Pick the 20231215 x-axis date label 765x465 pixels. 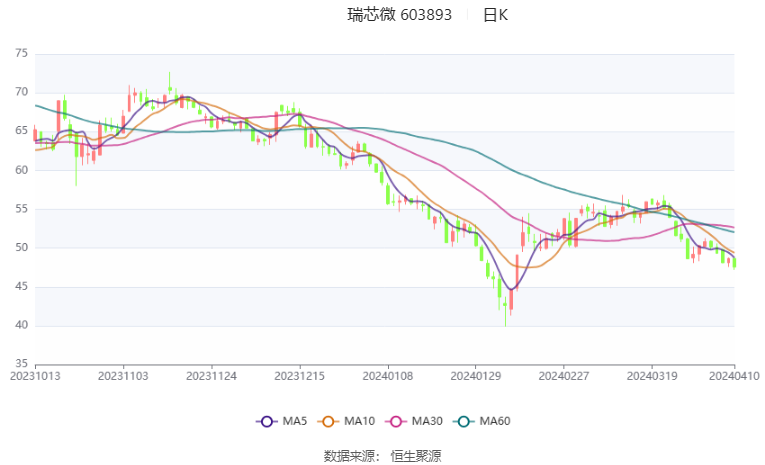[298, 376]
